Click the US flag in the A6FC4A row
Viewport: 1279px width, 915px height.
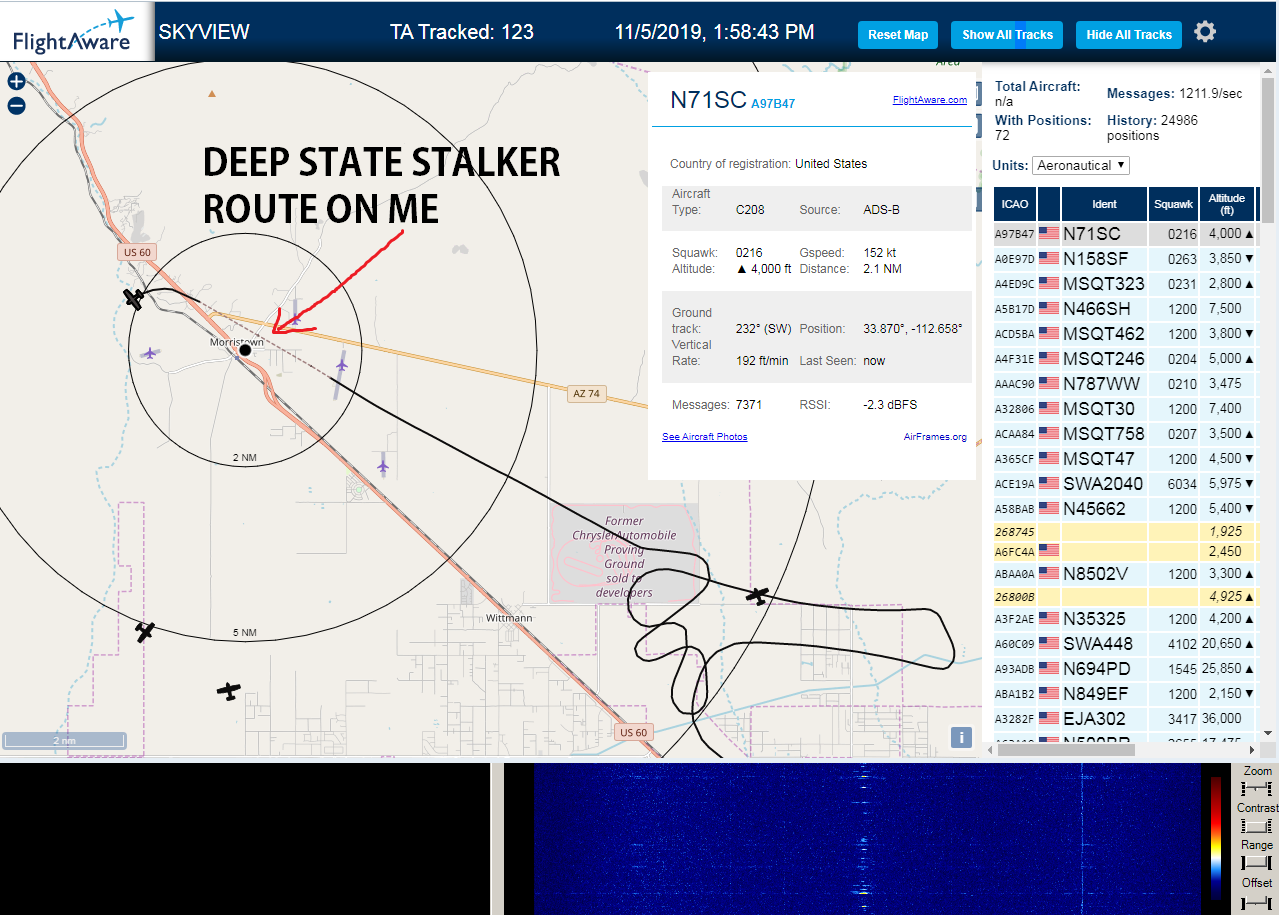click(x=1049, y=551)
